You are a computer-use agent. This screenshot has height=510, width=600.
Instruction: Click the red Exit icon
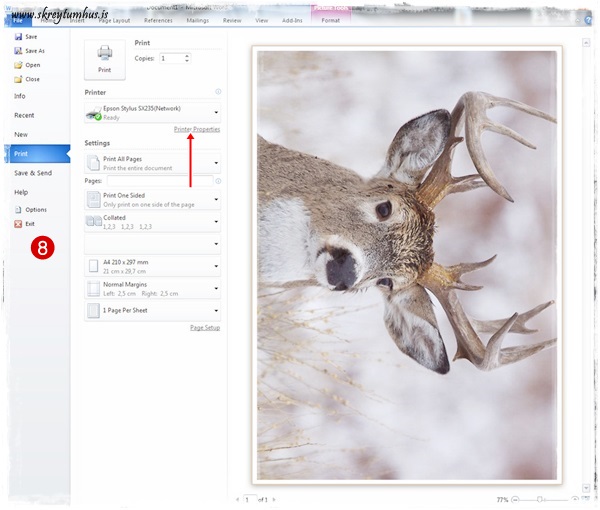[x=17, y=224]
